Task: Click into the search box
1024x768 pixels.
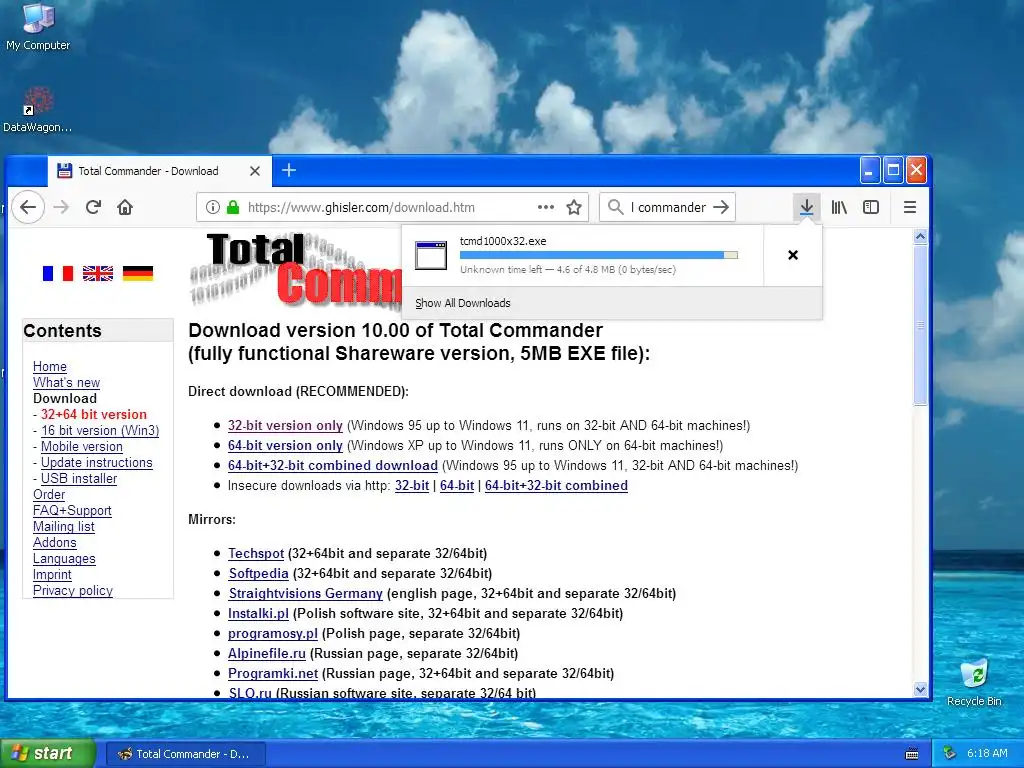Action: tap(666, 208)
